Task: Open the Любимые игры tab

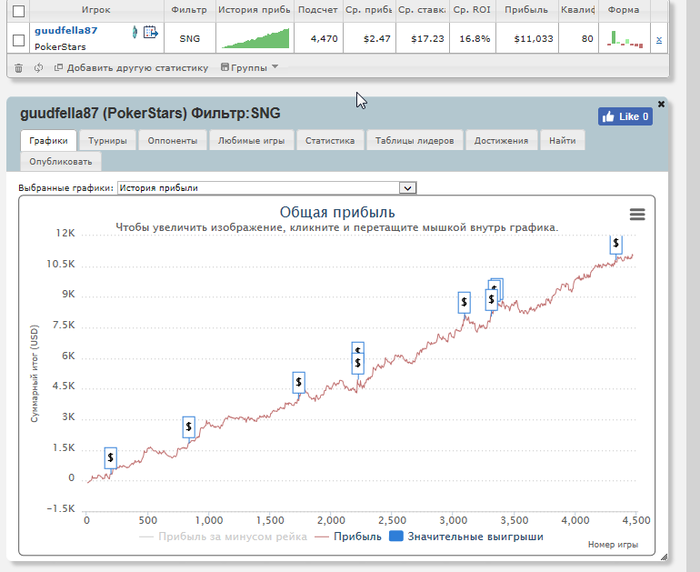Action: click(x=251, y=141)
